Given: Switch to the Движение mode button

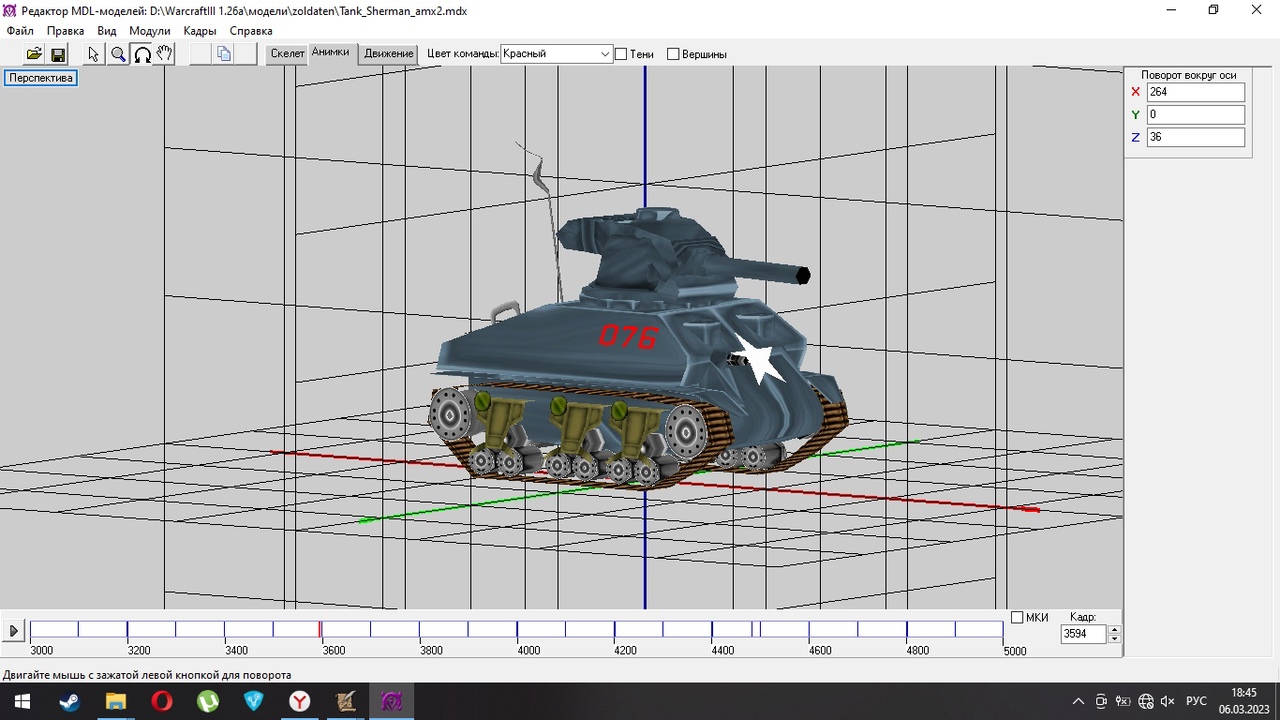Looking at the screenshot, I should pyautogui.click(x=389, y=54).
